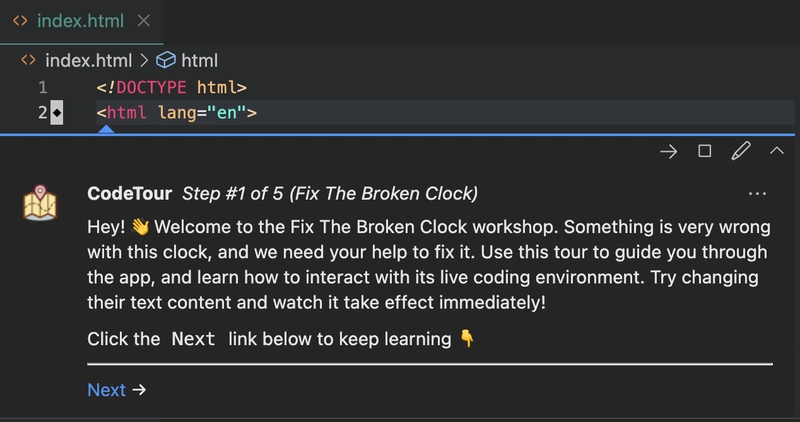Click the next step arrow icon

pyautogui.click(x=668, y=152)
